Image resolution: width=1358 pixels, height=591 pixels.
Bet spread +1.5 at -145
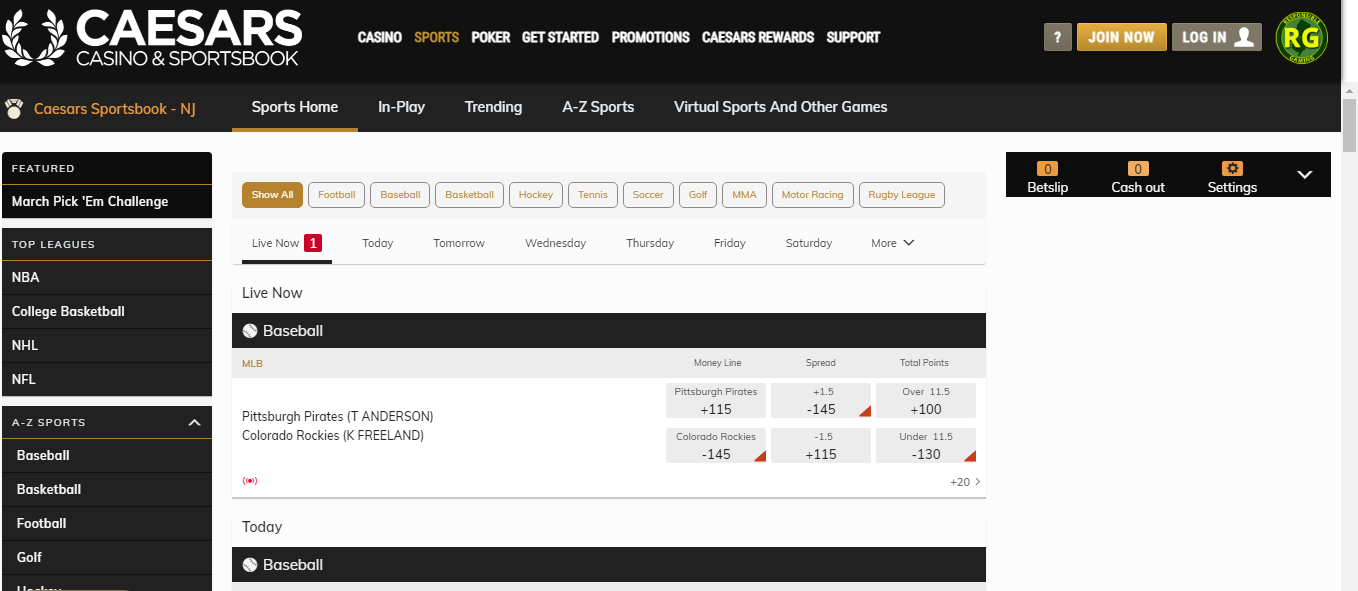pos(821,401)
